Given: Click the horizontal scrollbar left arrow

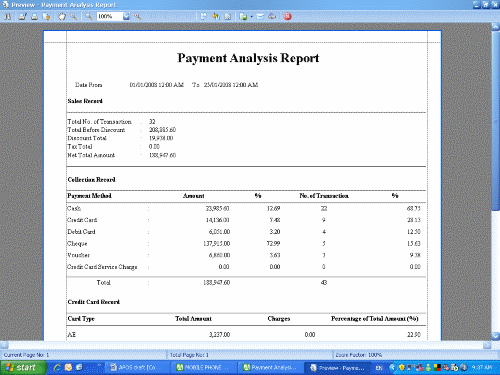Looking at the screenshot, I should [4, 345].
